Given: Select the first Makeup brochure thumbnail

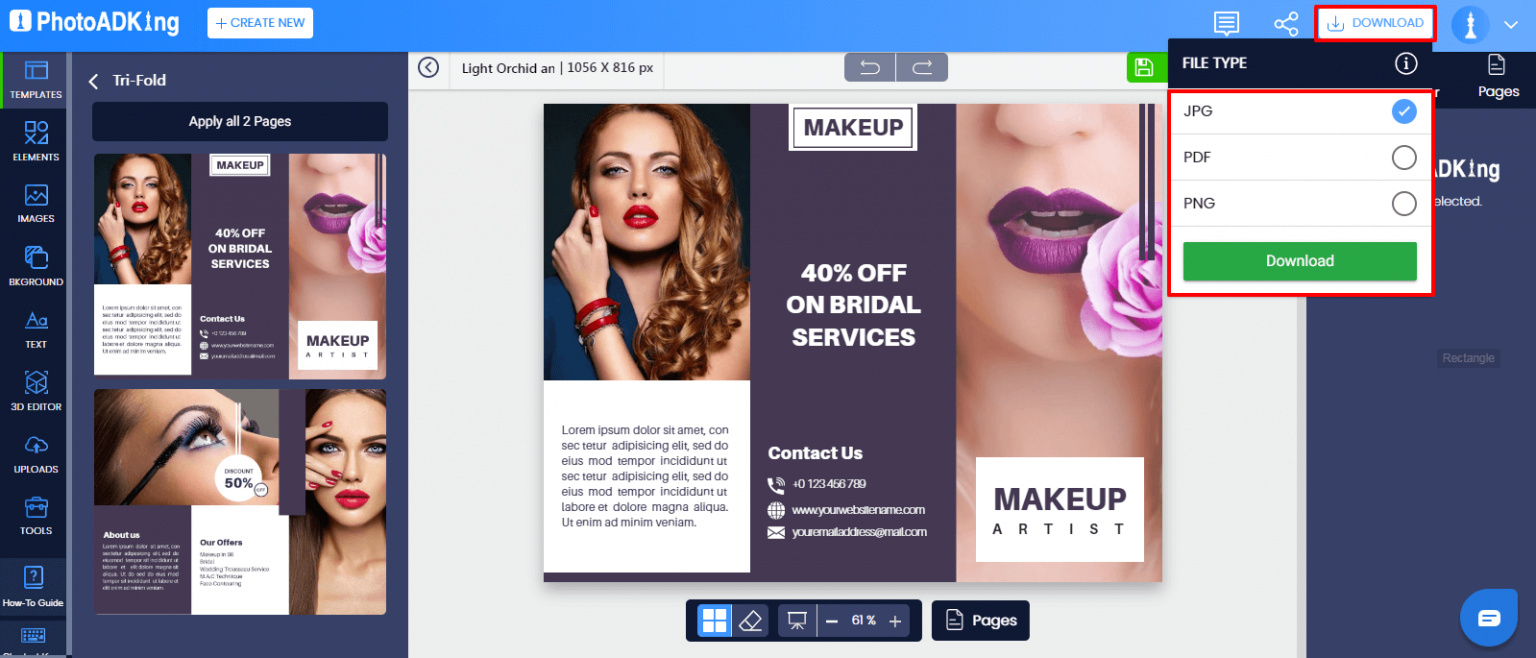Looking at the screenshot, I should click(x=239, y=265).
